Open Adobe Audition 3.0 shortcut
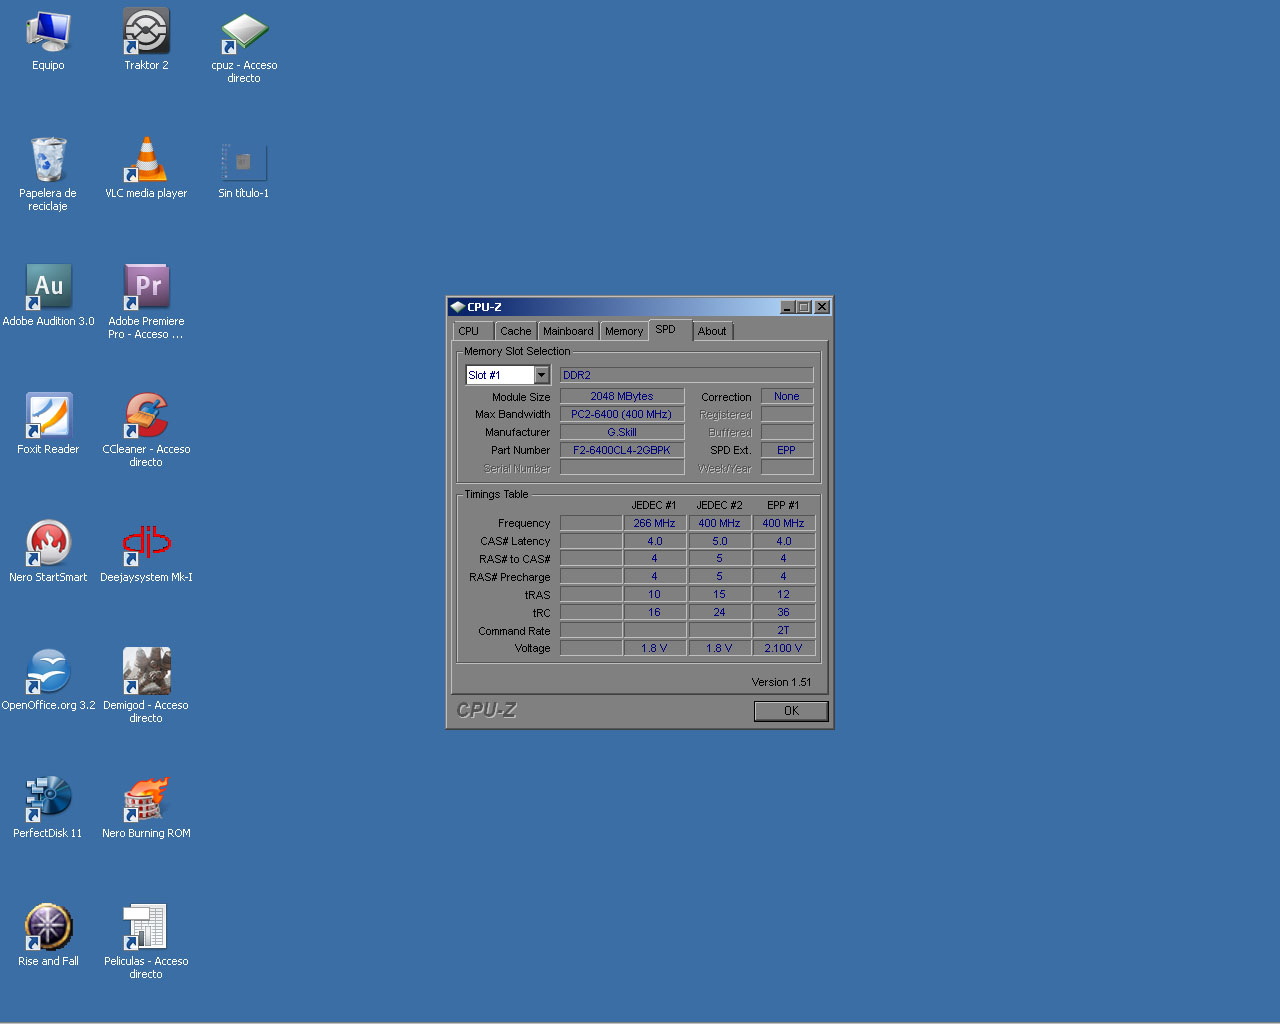The height and width of the screenshot is (1024, 1280). point(48,288)
